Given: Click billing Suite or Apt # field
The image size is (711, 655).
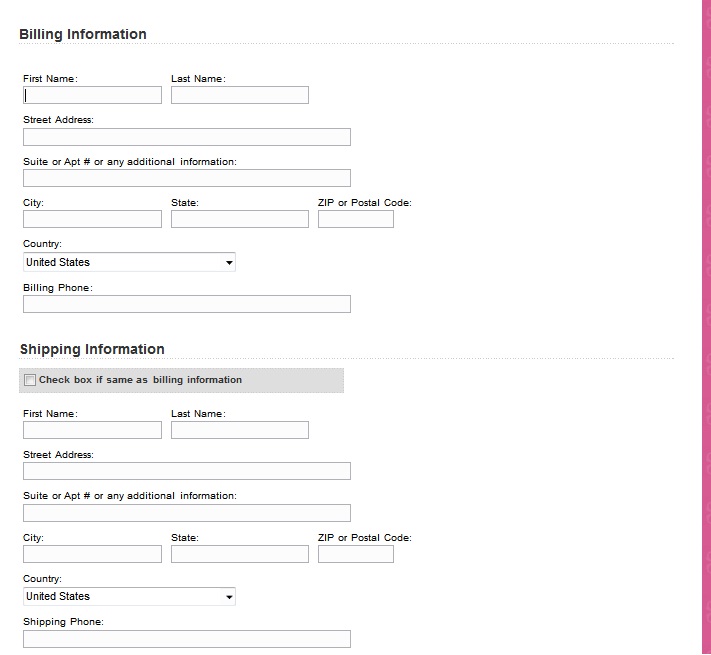Looking at the screenshot, I should [x=187, y=178].
